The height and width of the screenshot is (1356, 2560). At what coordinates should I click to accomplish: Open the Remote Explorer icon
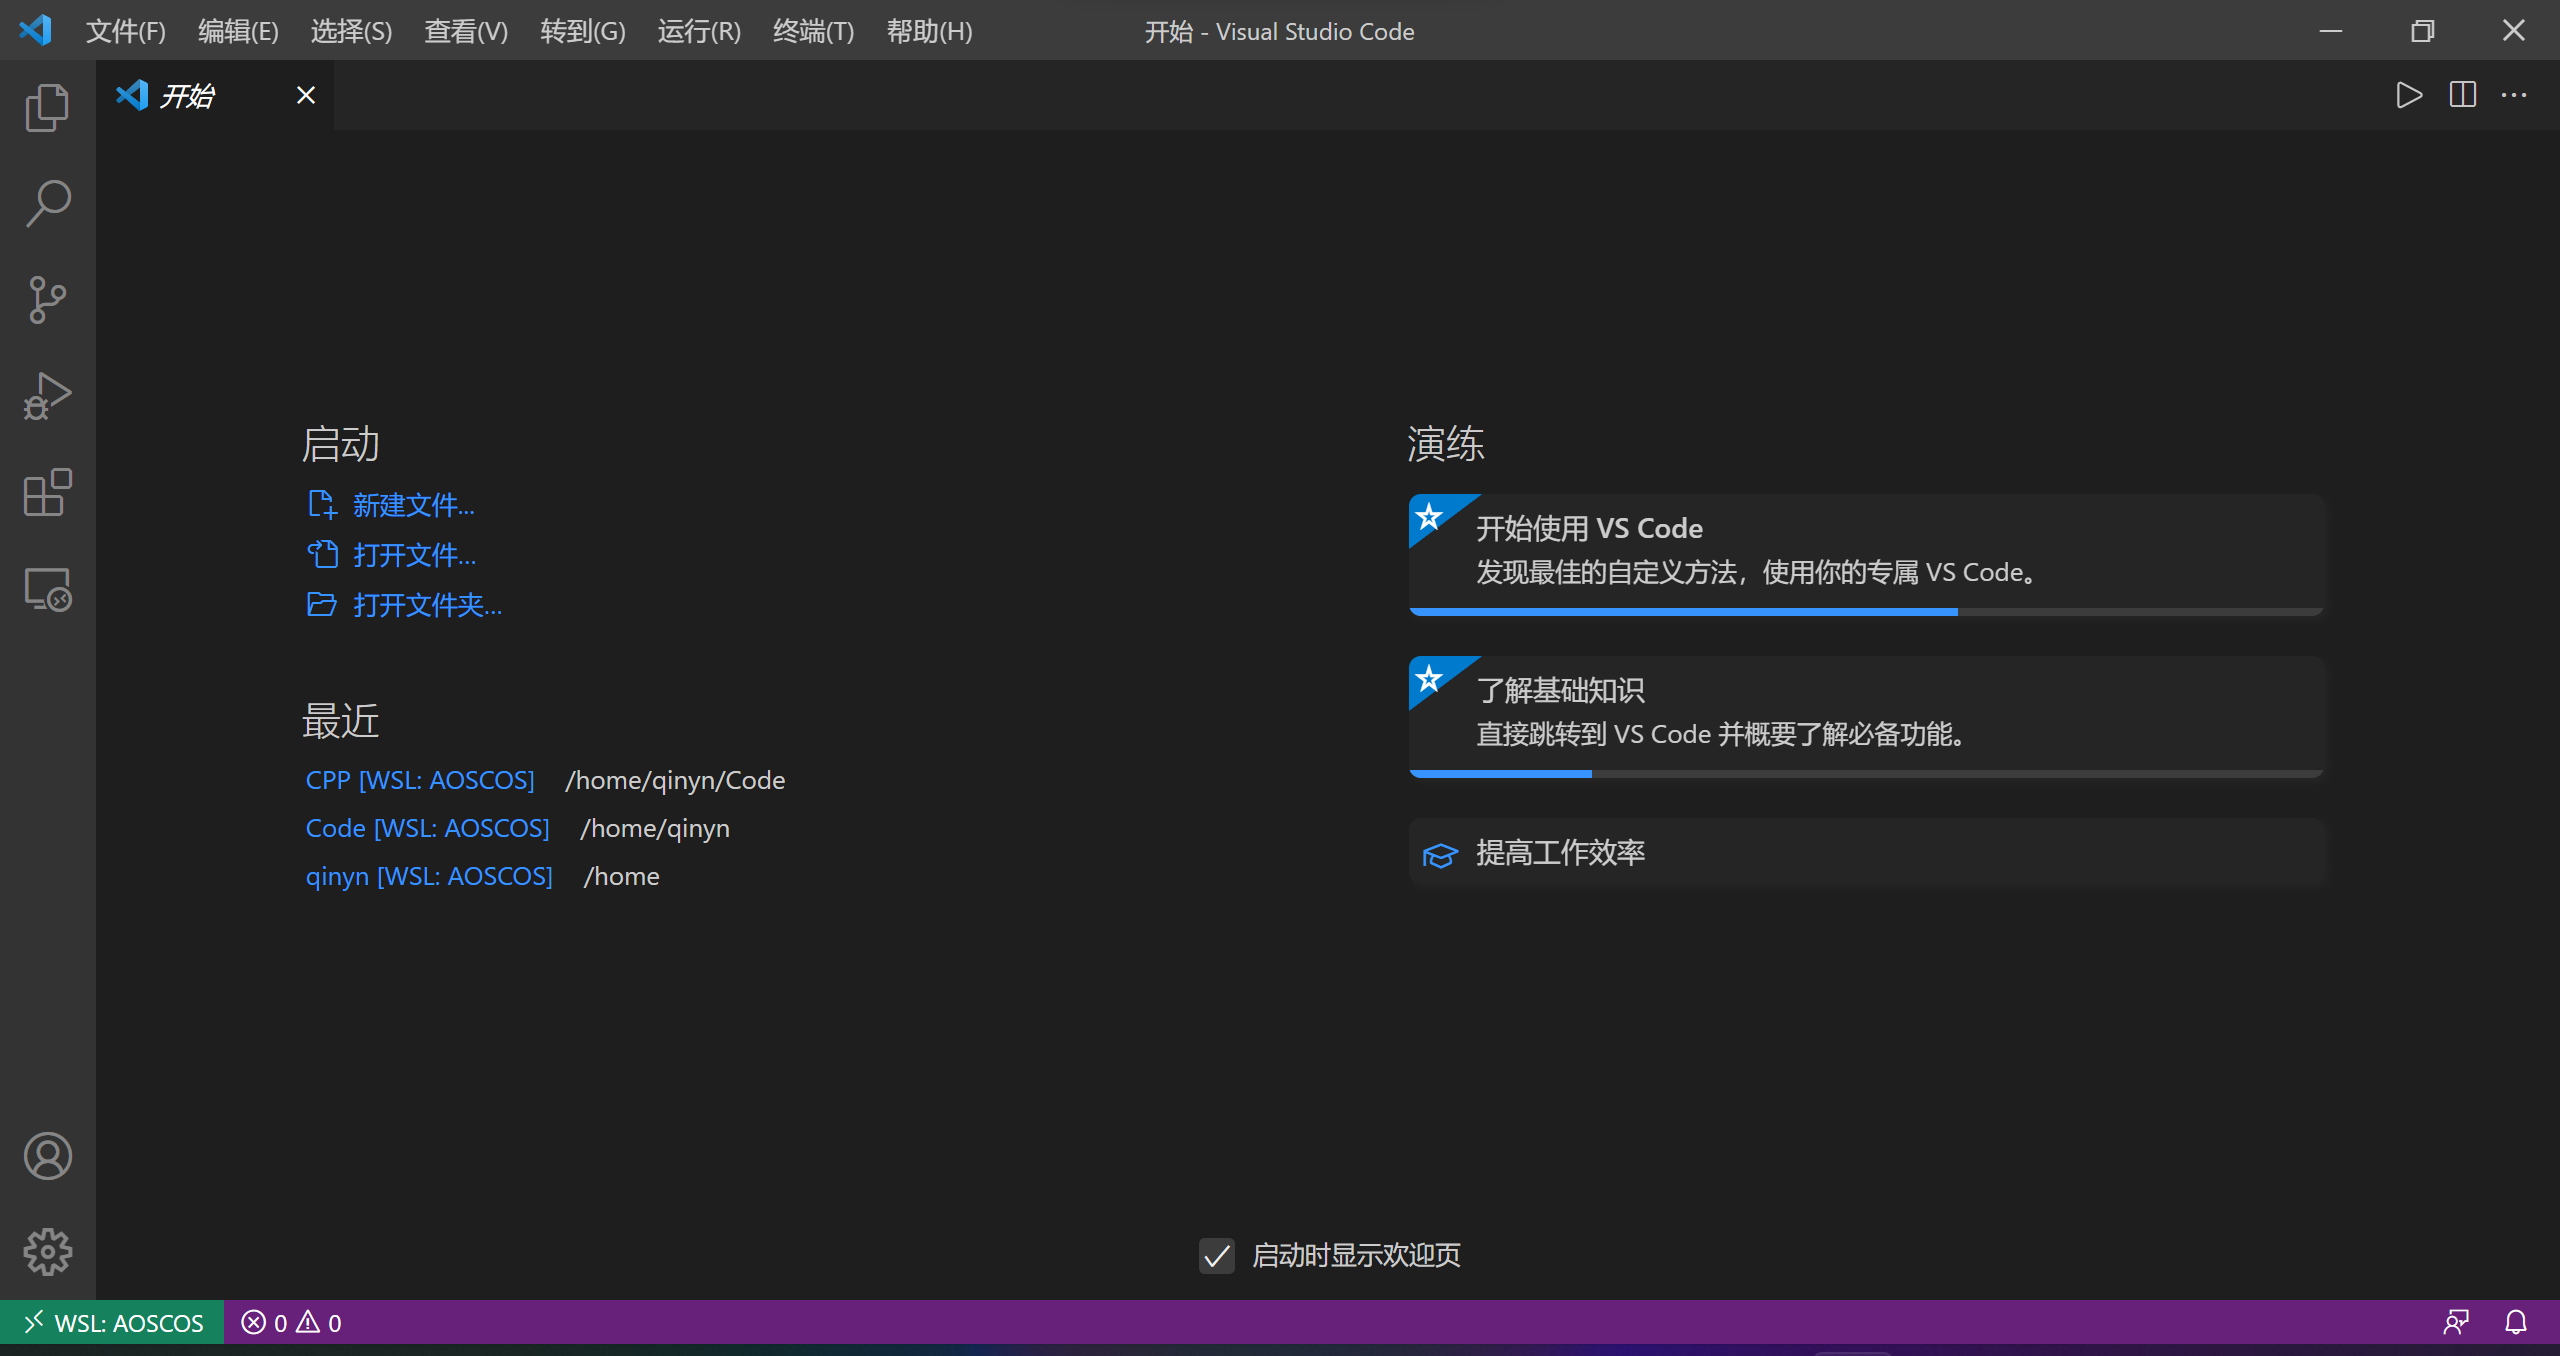pyautogui.click(x=46, y=590)
